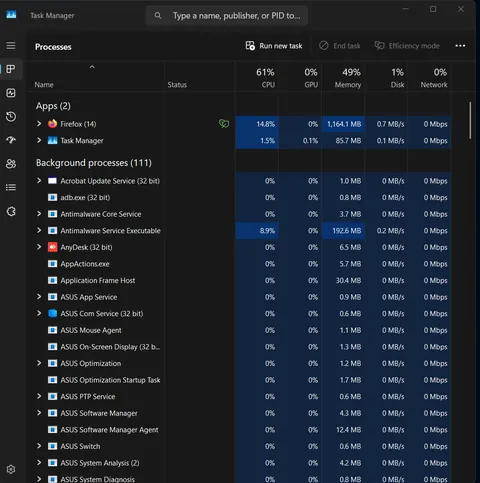Open Startup apps page in sidebar
This screenshot has height=483, width=480.
click(11, 140)
